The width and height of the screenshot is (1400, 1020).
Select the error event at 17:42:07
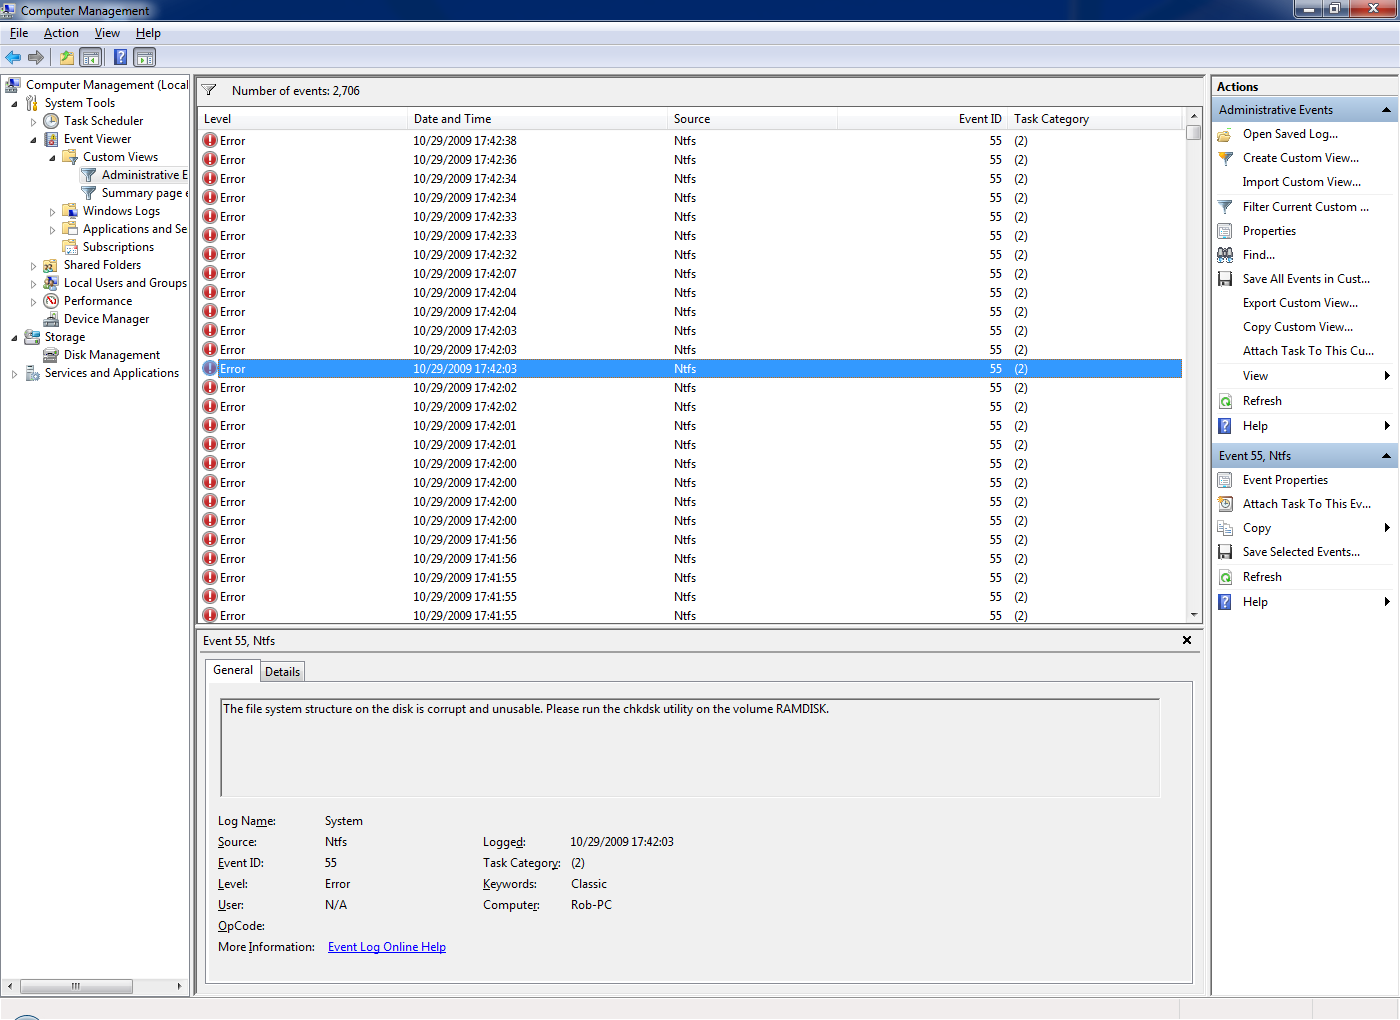[690, 274]
